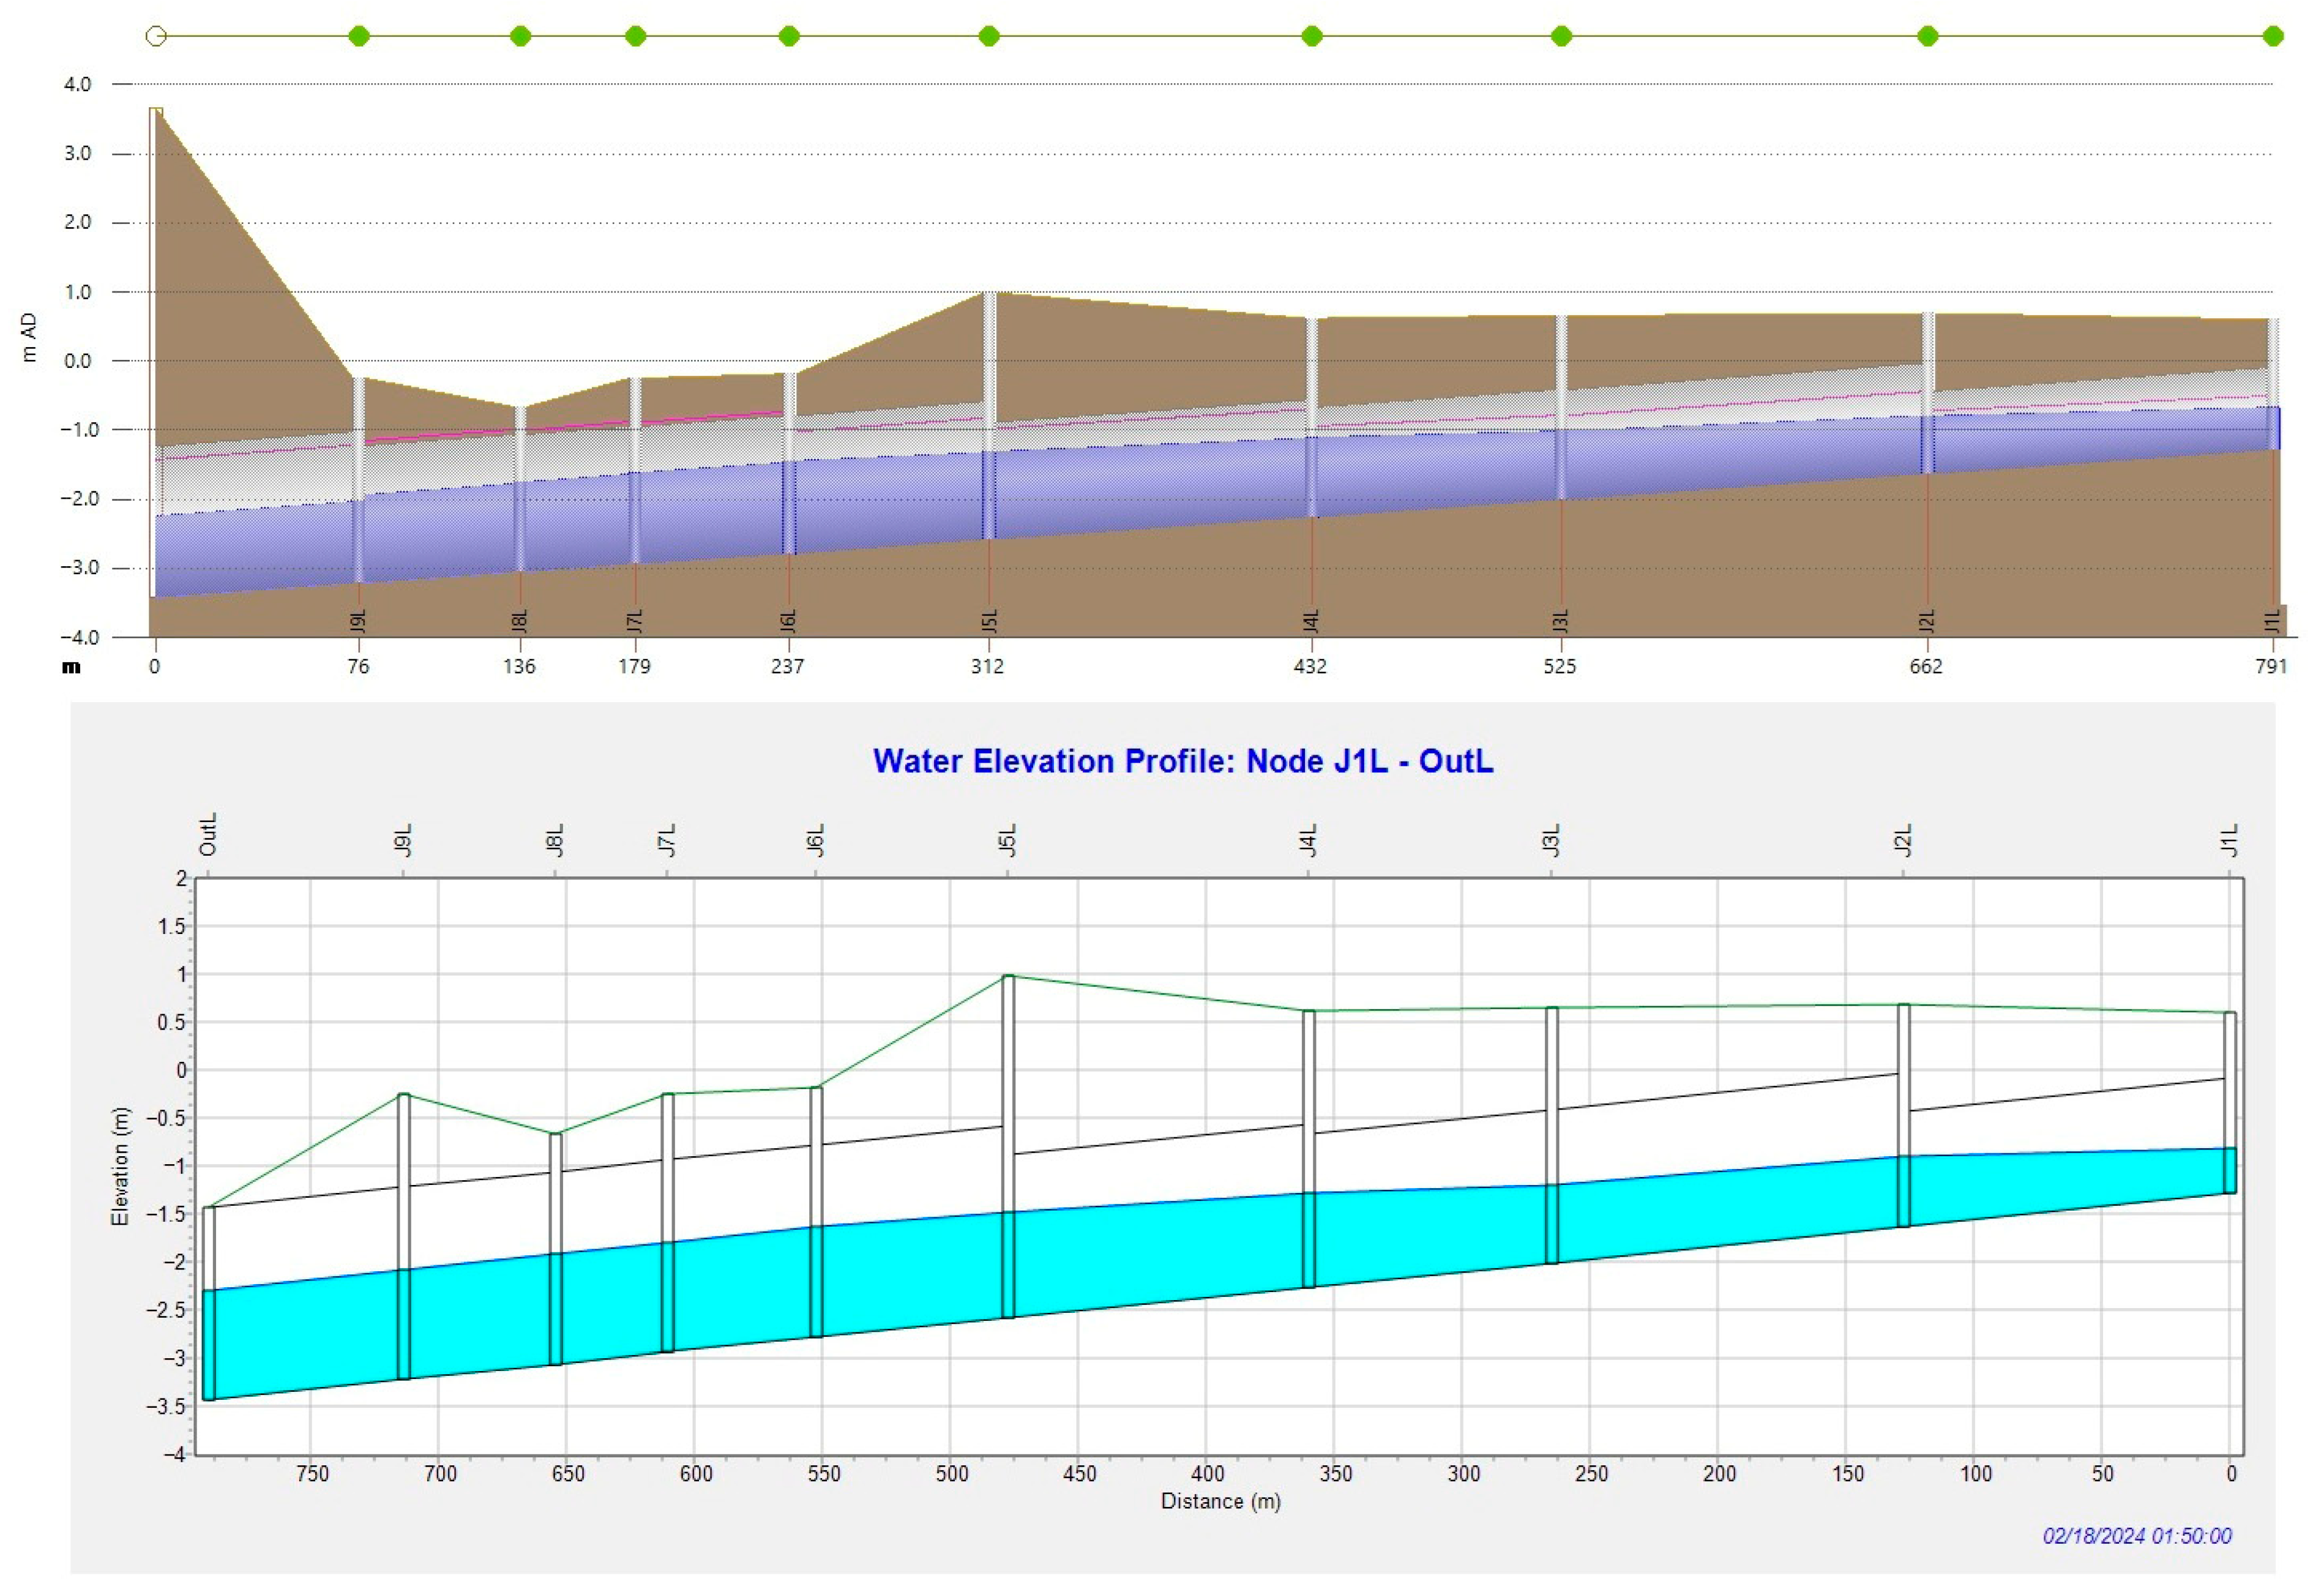The height and width of the screenshot is (1592, 2324).
Task: Click the green node marker above distance 525
Action: [1561, 37]
